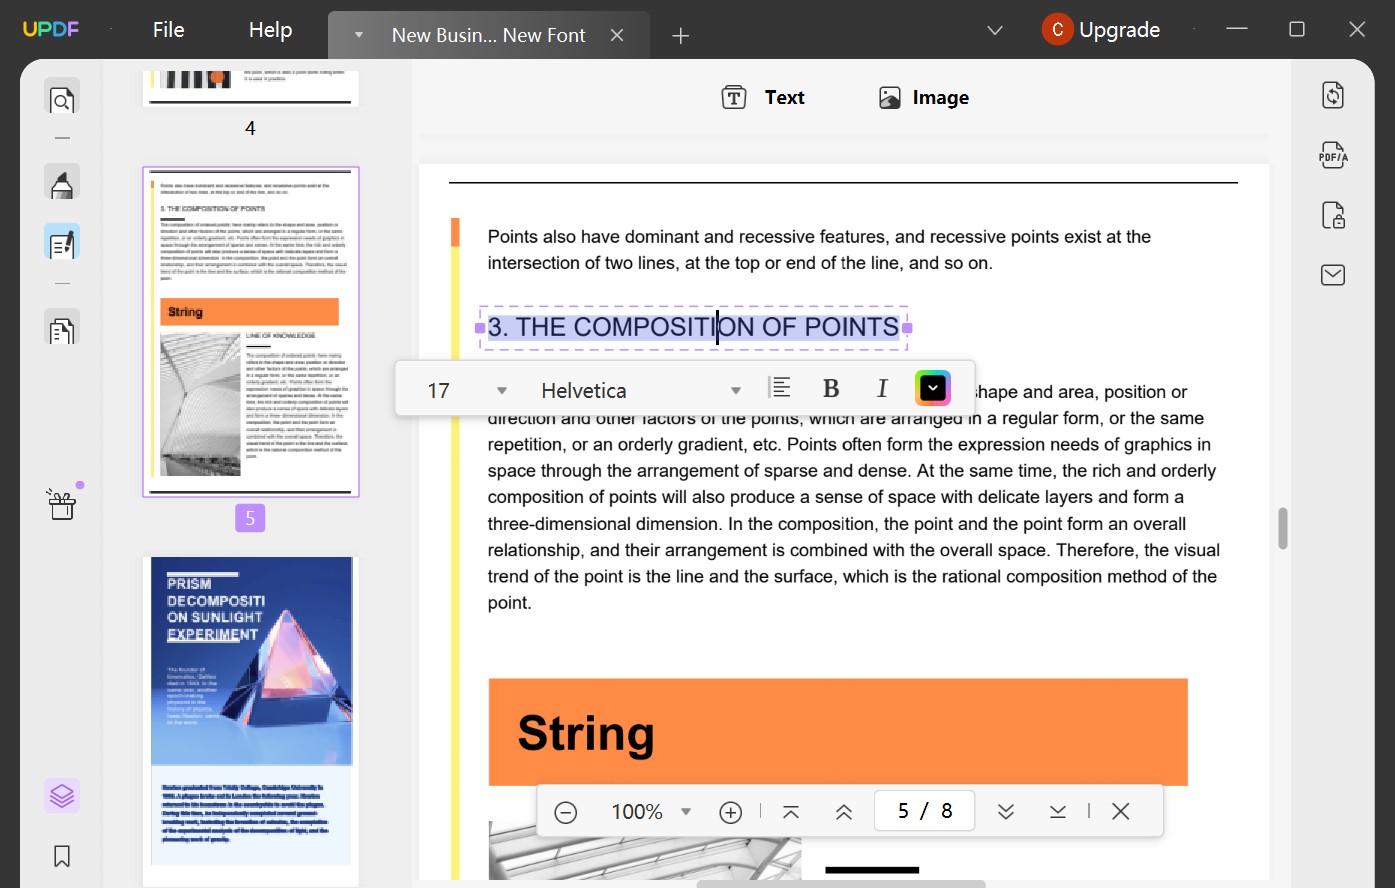
Task: Open the gift box promotion icon
Action: [x=62, y=504]
